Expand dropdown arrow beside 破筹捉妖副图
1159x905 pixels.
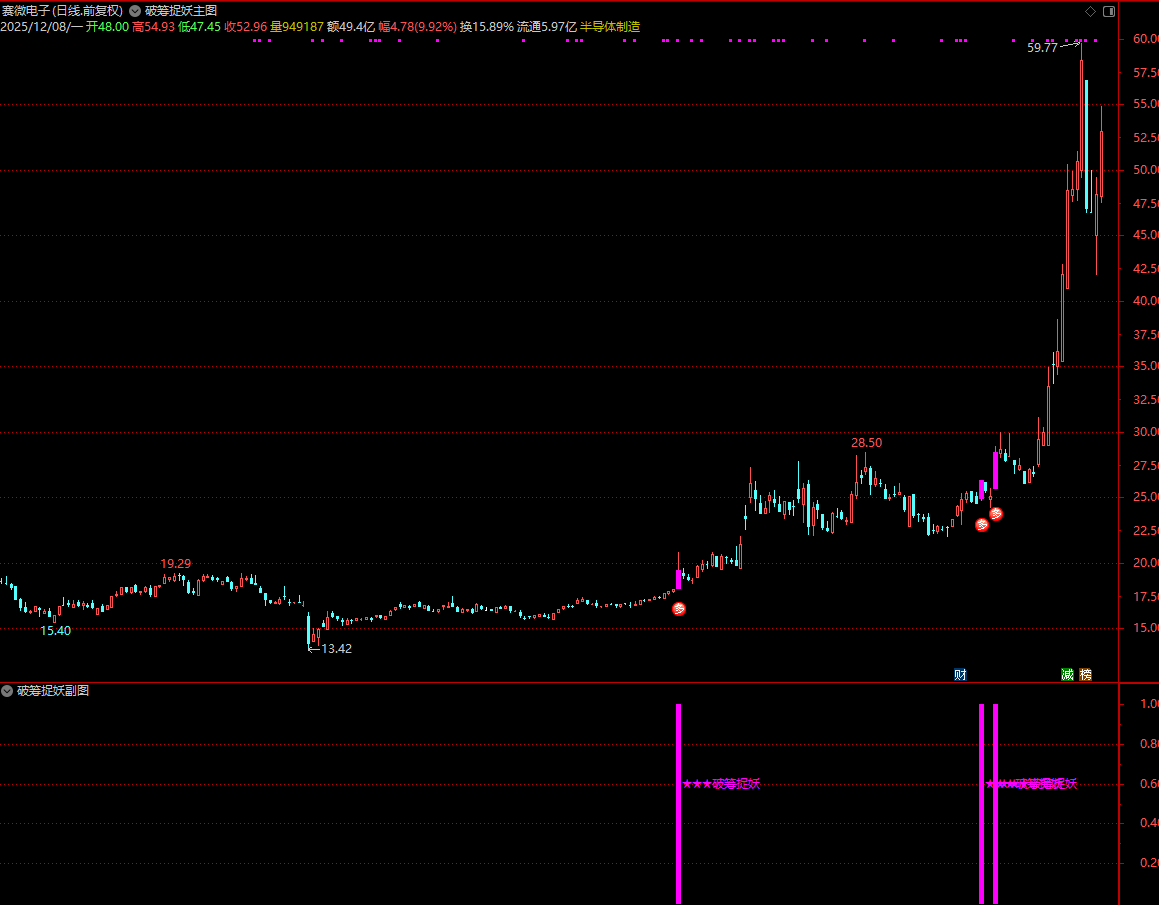[x=8, y=691]
